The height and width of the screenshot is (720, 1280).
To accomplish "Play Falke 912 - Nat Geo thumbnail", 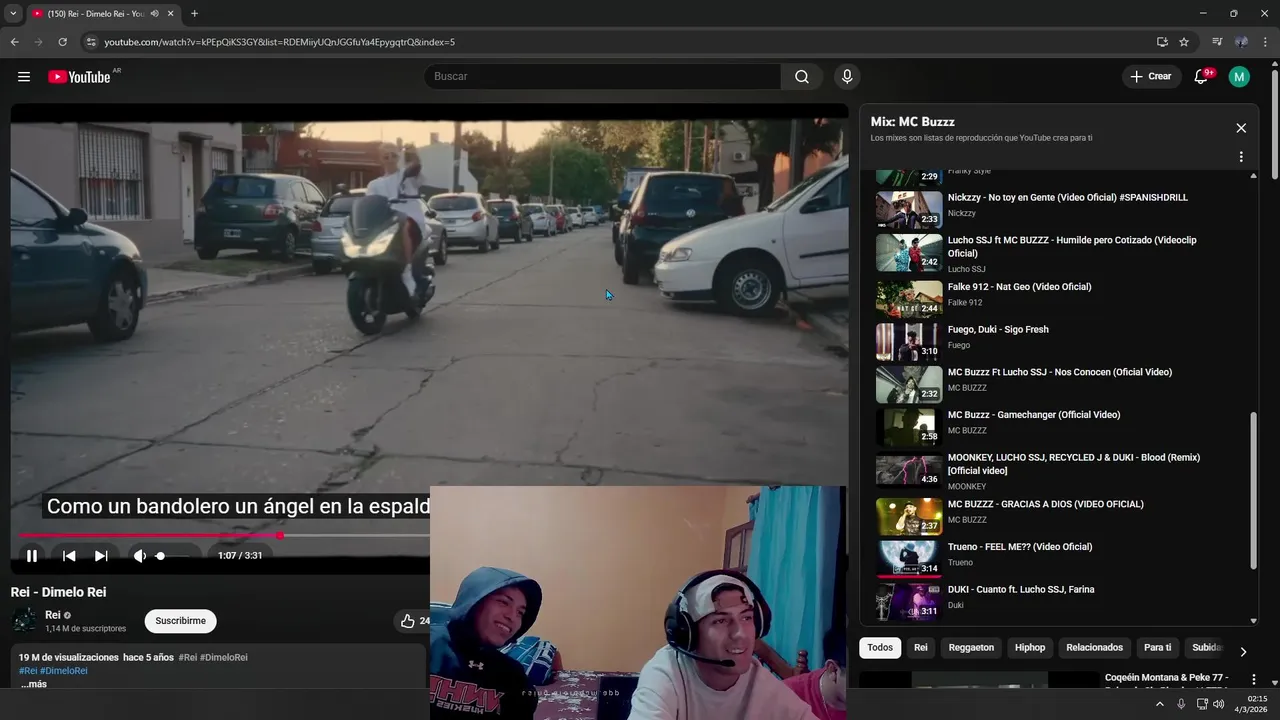I will click(909, 298).
